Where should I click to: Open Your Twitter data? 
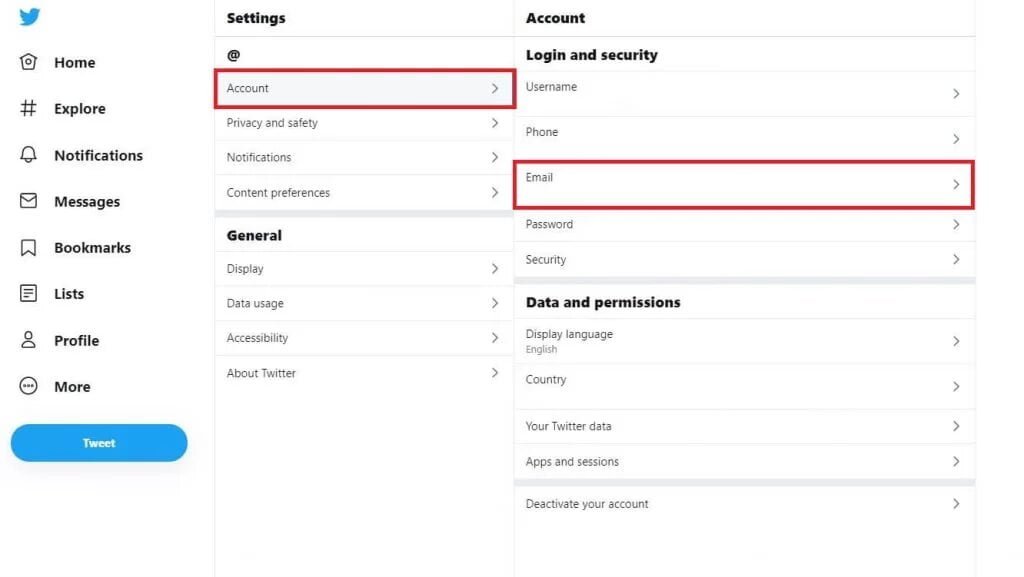coord(568,426)
